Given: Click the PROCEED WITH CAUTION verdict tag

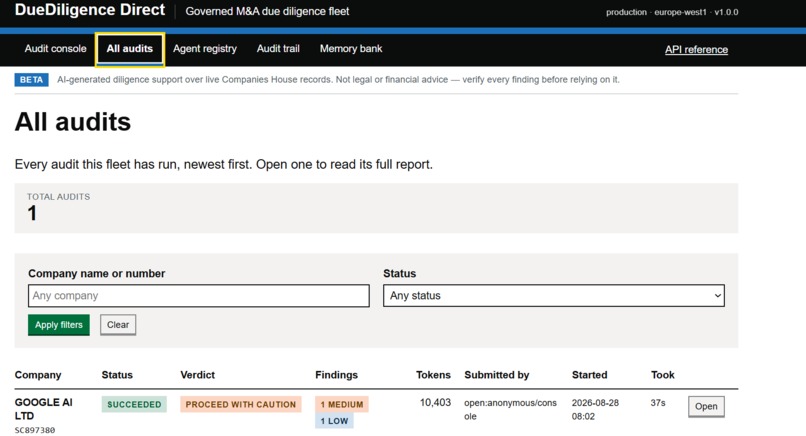Looking at the screenshot, I should tap(241, 405).
